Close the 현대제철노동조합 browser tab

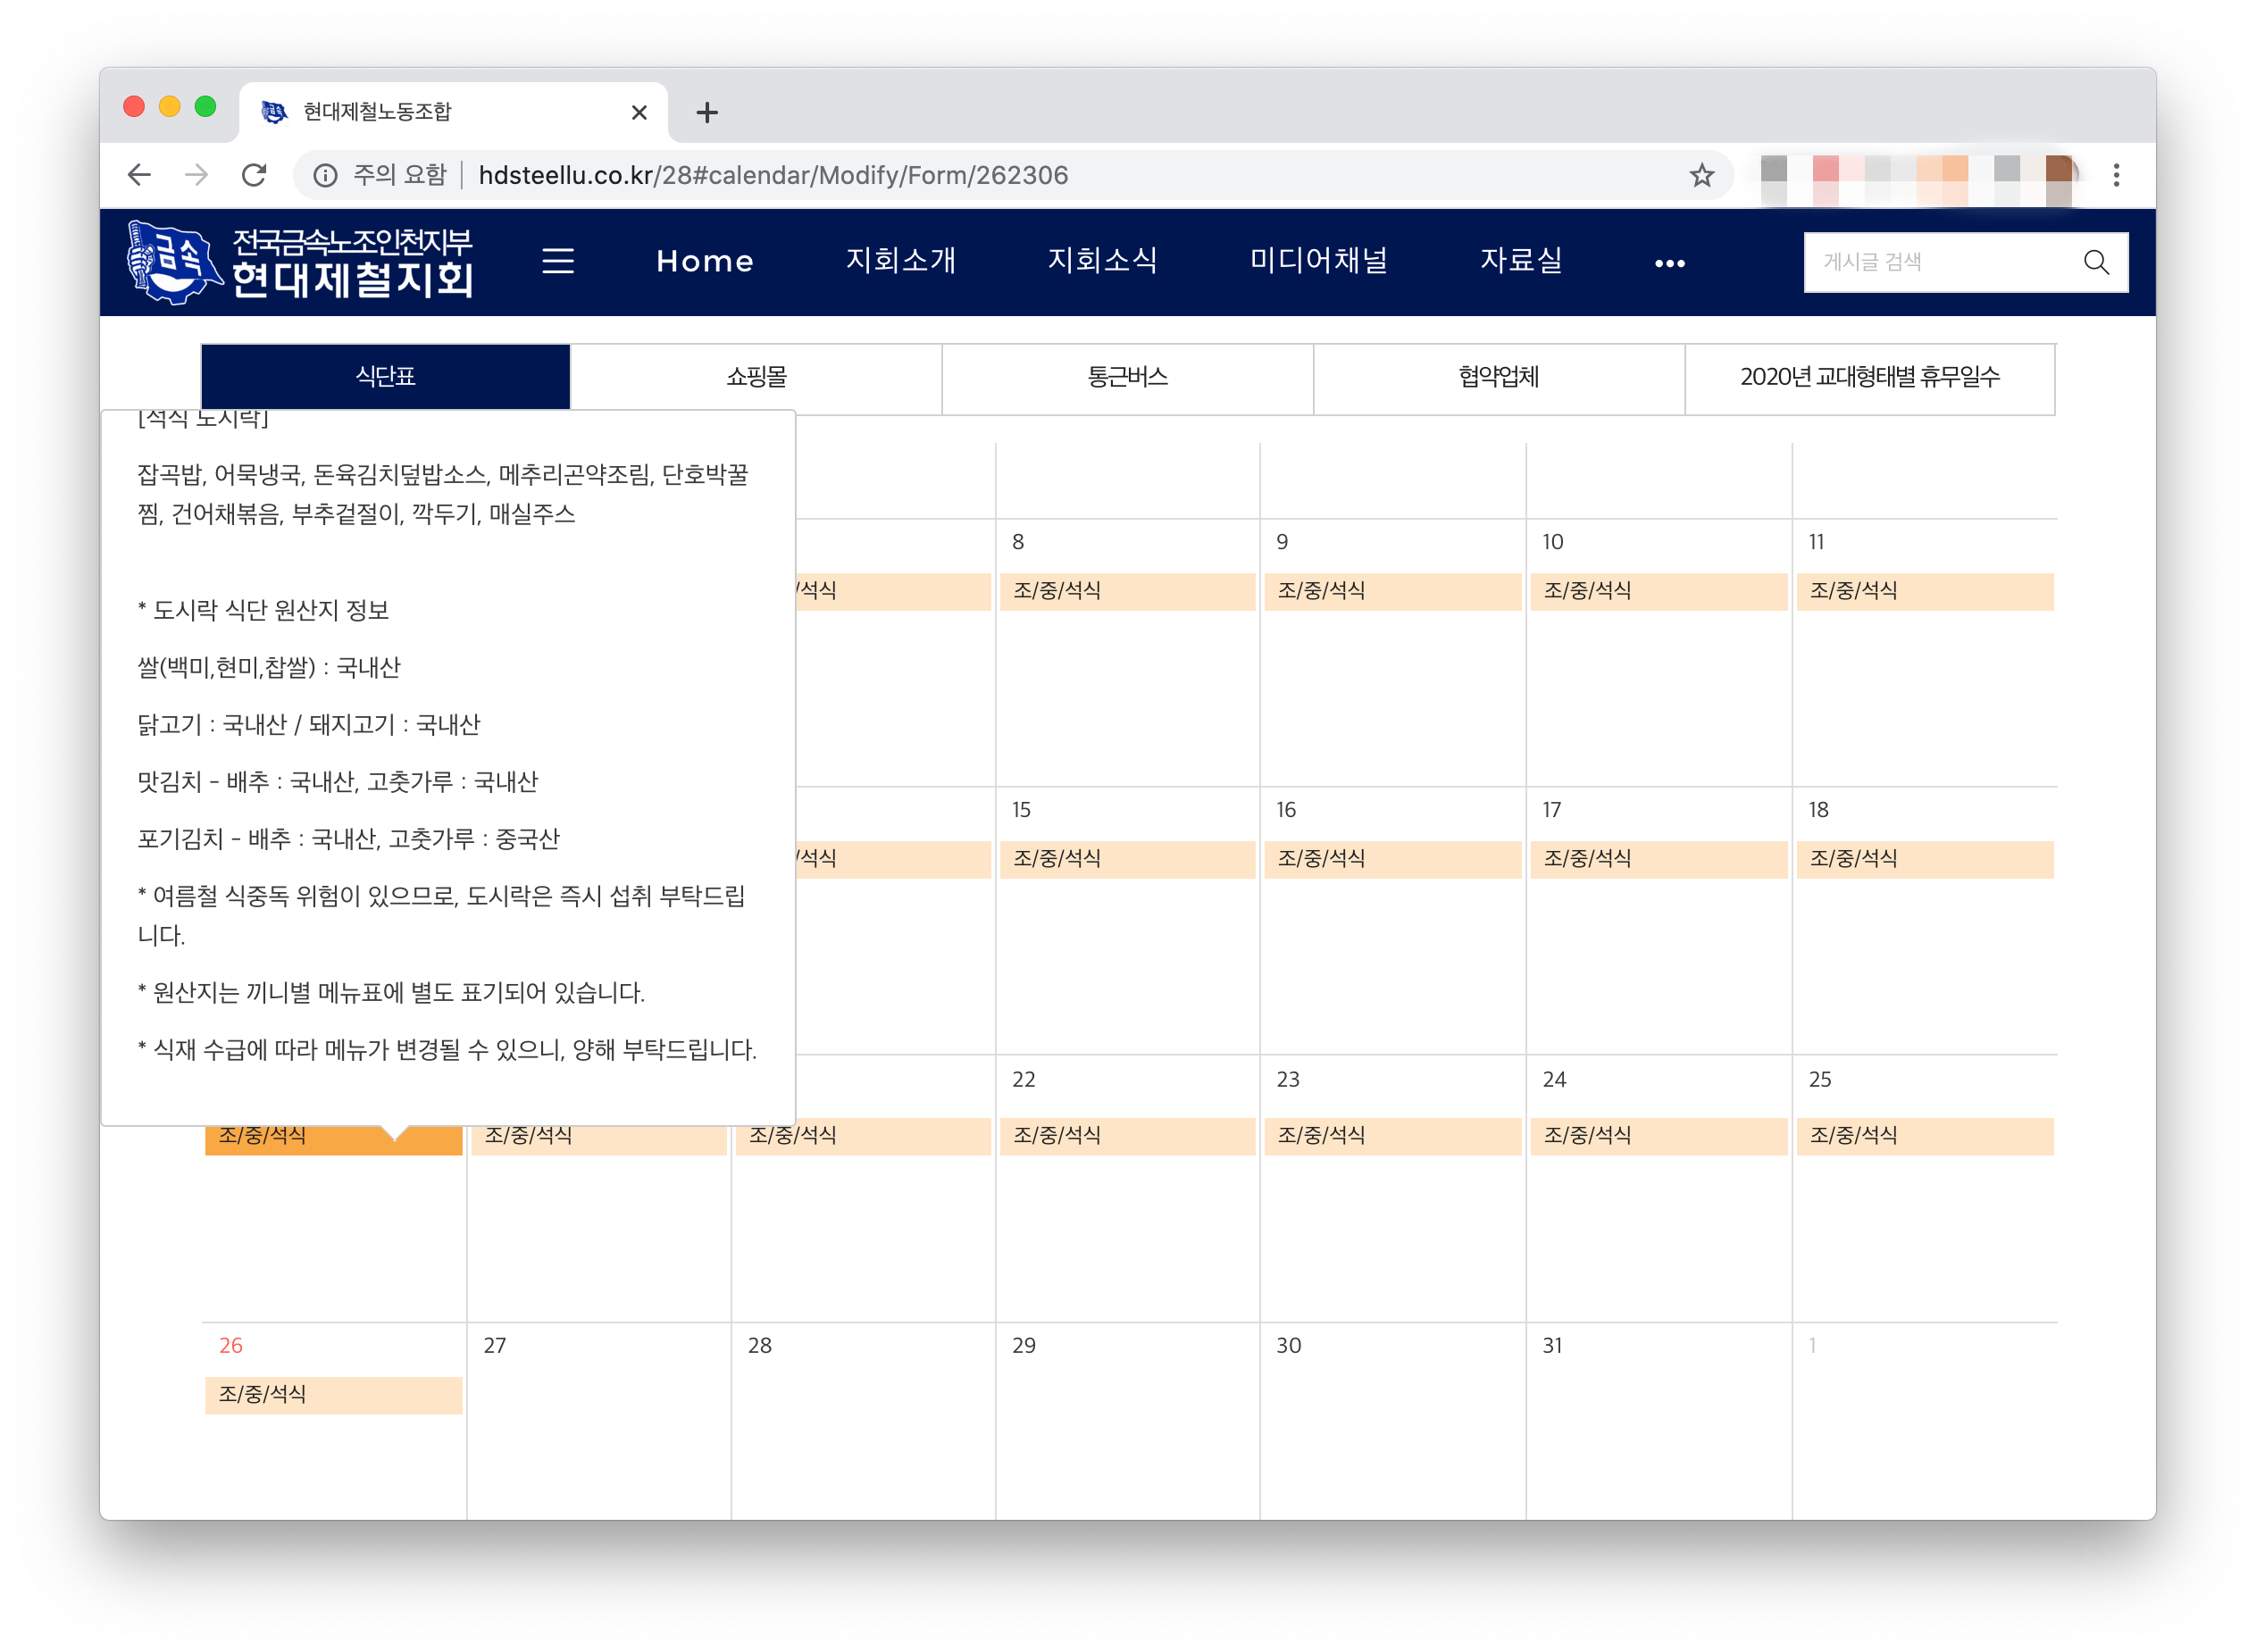[x=639, y=112]
